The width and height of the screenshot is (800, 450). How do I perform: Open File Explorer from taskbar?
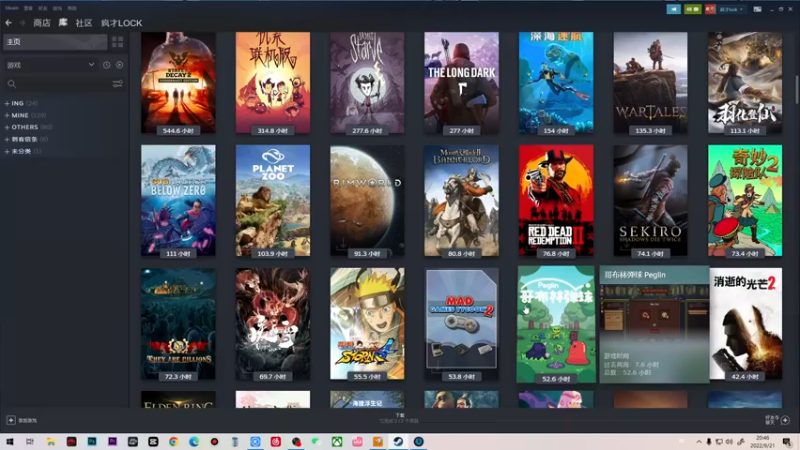point(51,441)
